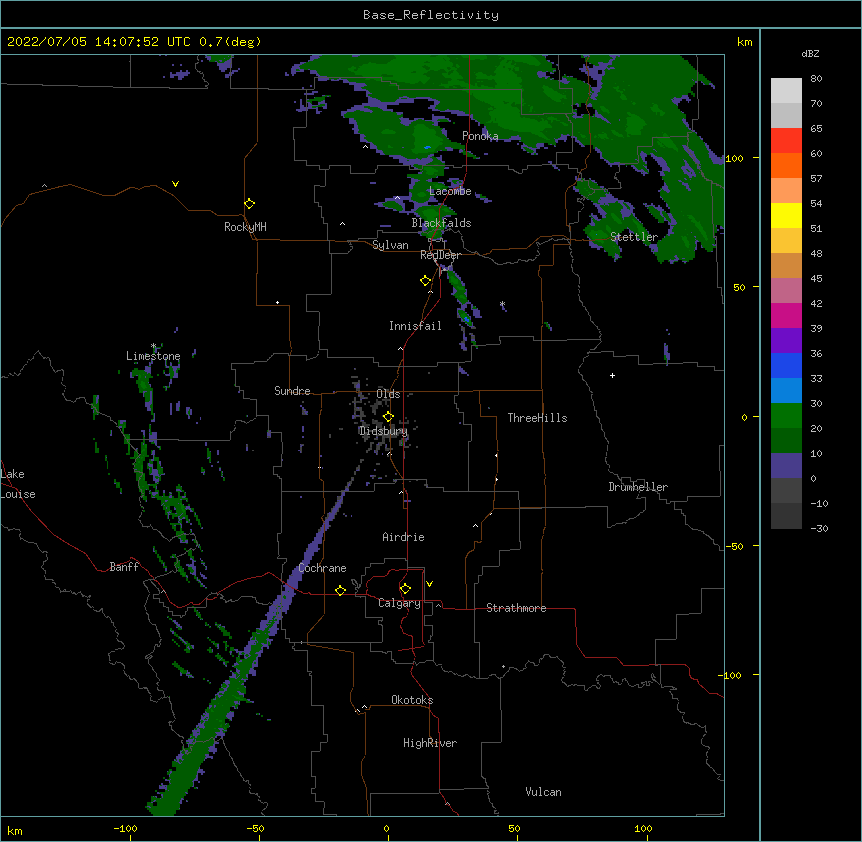
Task: Select the yellow V marker northwest of RockyMH
Action: [x=175, y=184]
